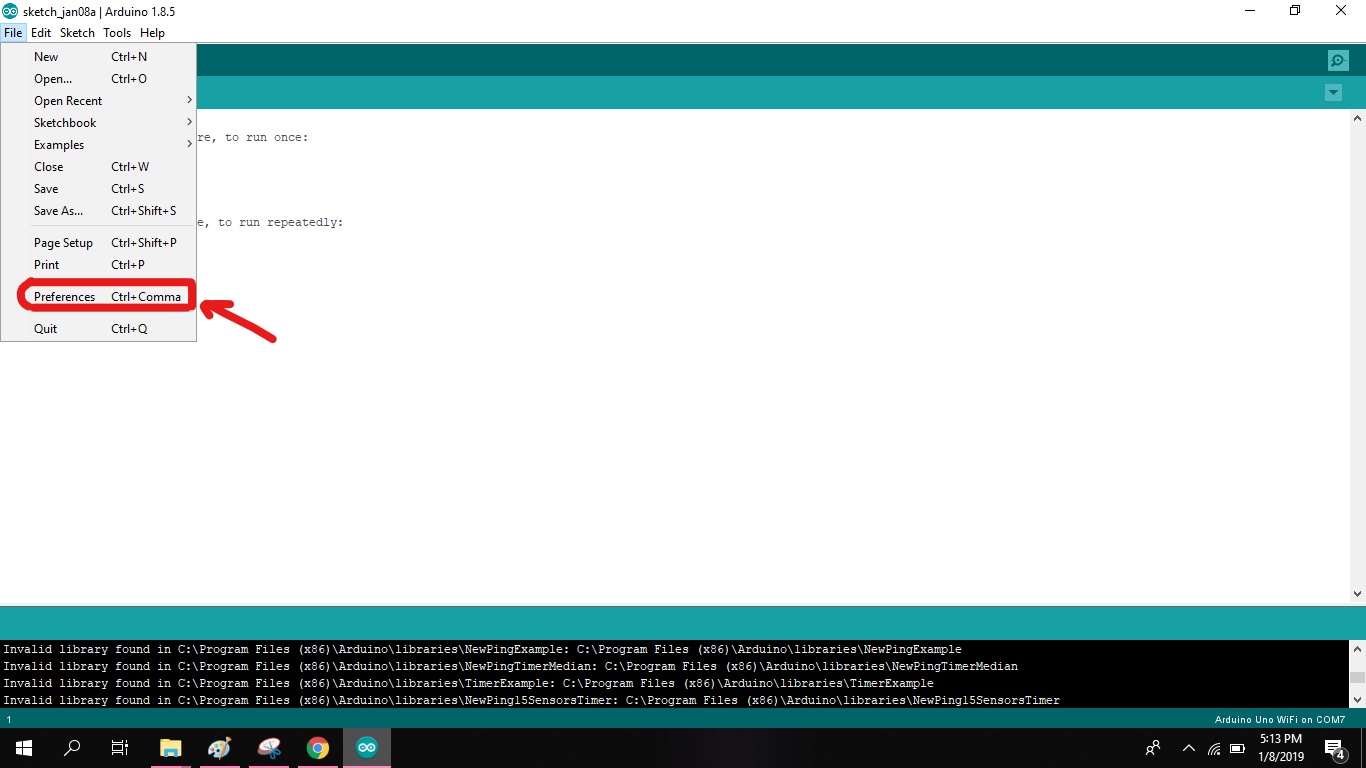Click the battery status icon

click(x=1237, y=748)
